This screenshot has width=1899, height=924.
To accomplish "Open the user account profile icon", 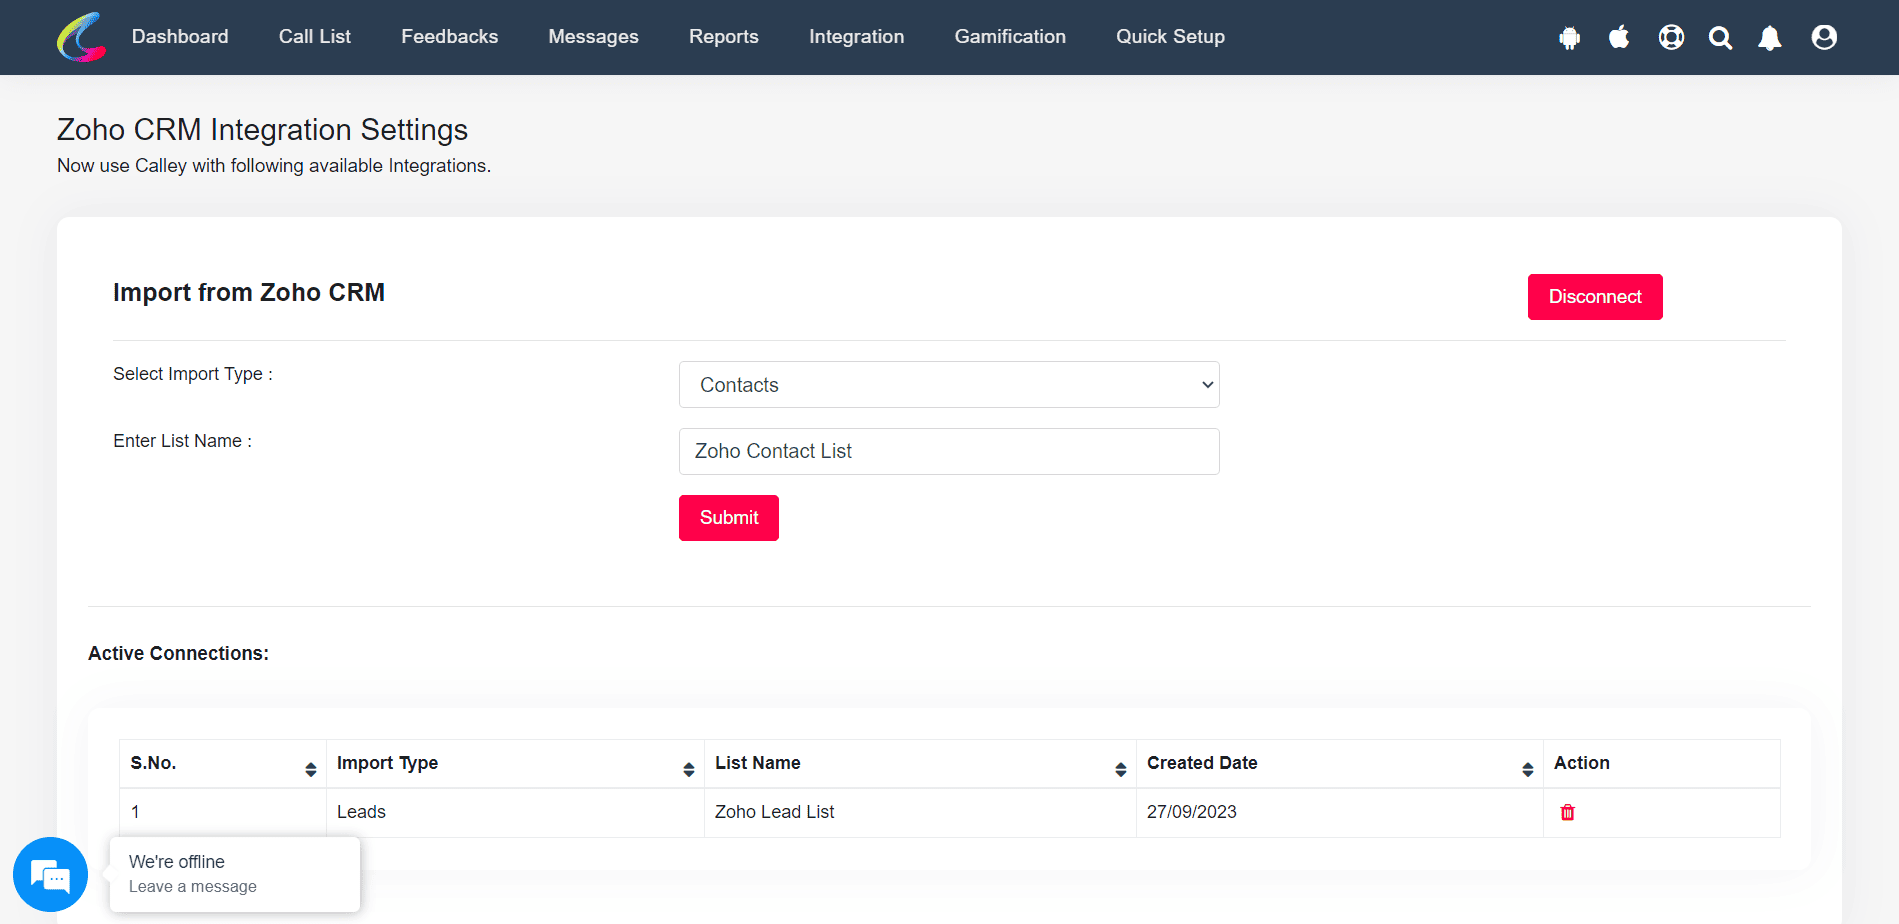I will point(1824,37).
